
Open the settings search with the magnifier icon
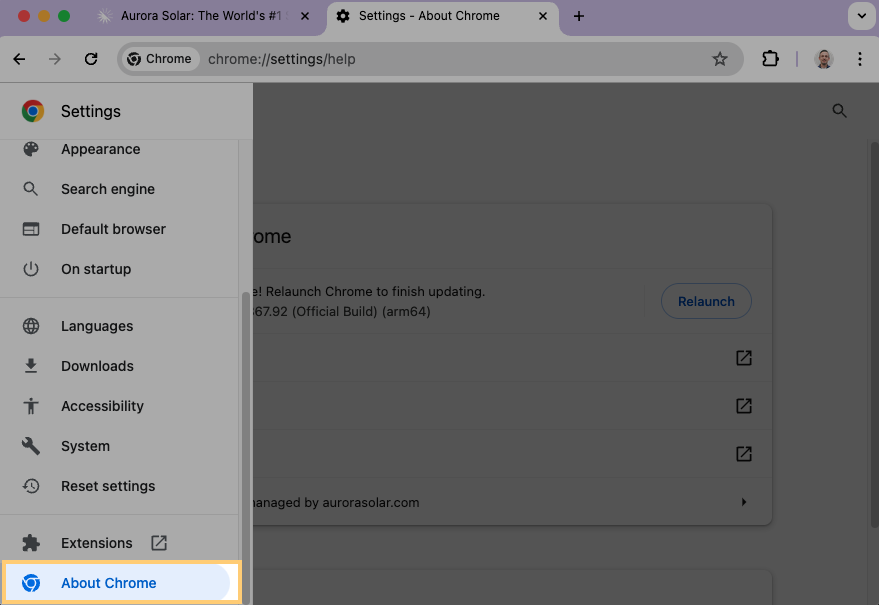[x=839, y=111]
